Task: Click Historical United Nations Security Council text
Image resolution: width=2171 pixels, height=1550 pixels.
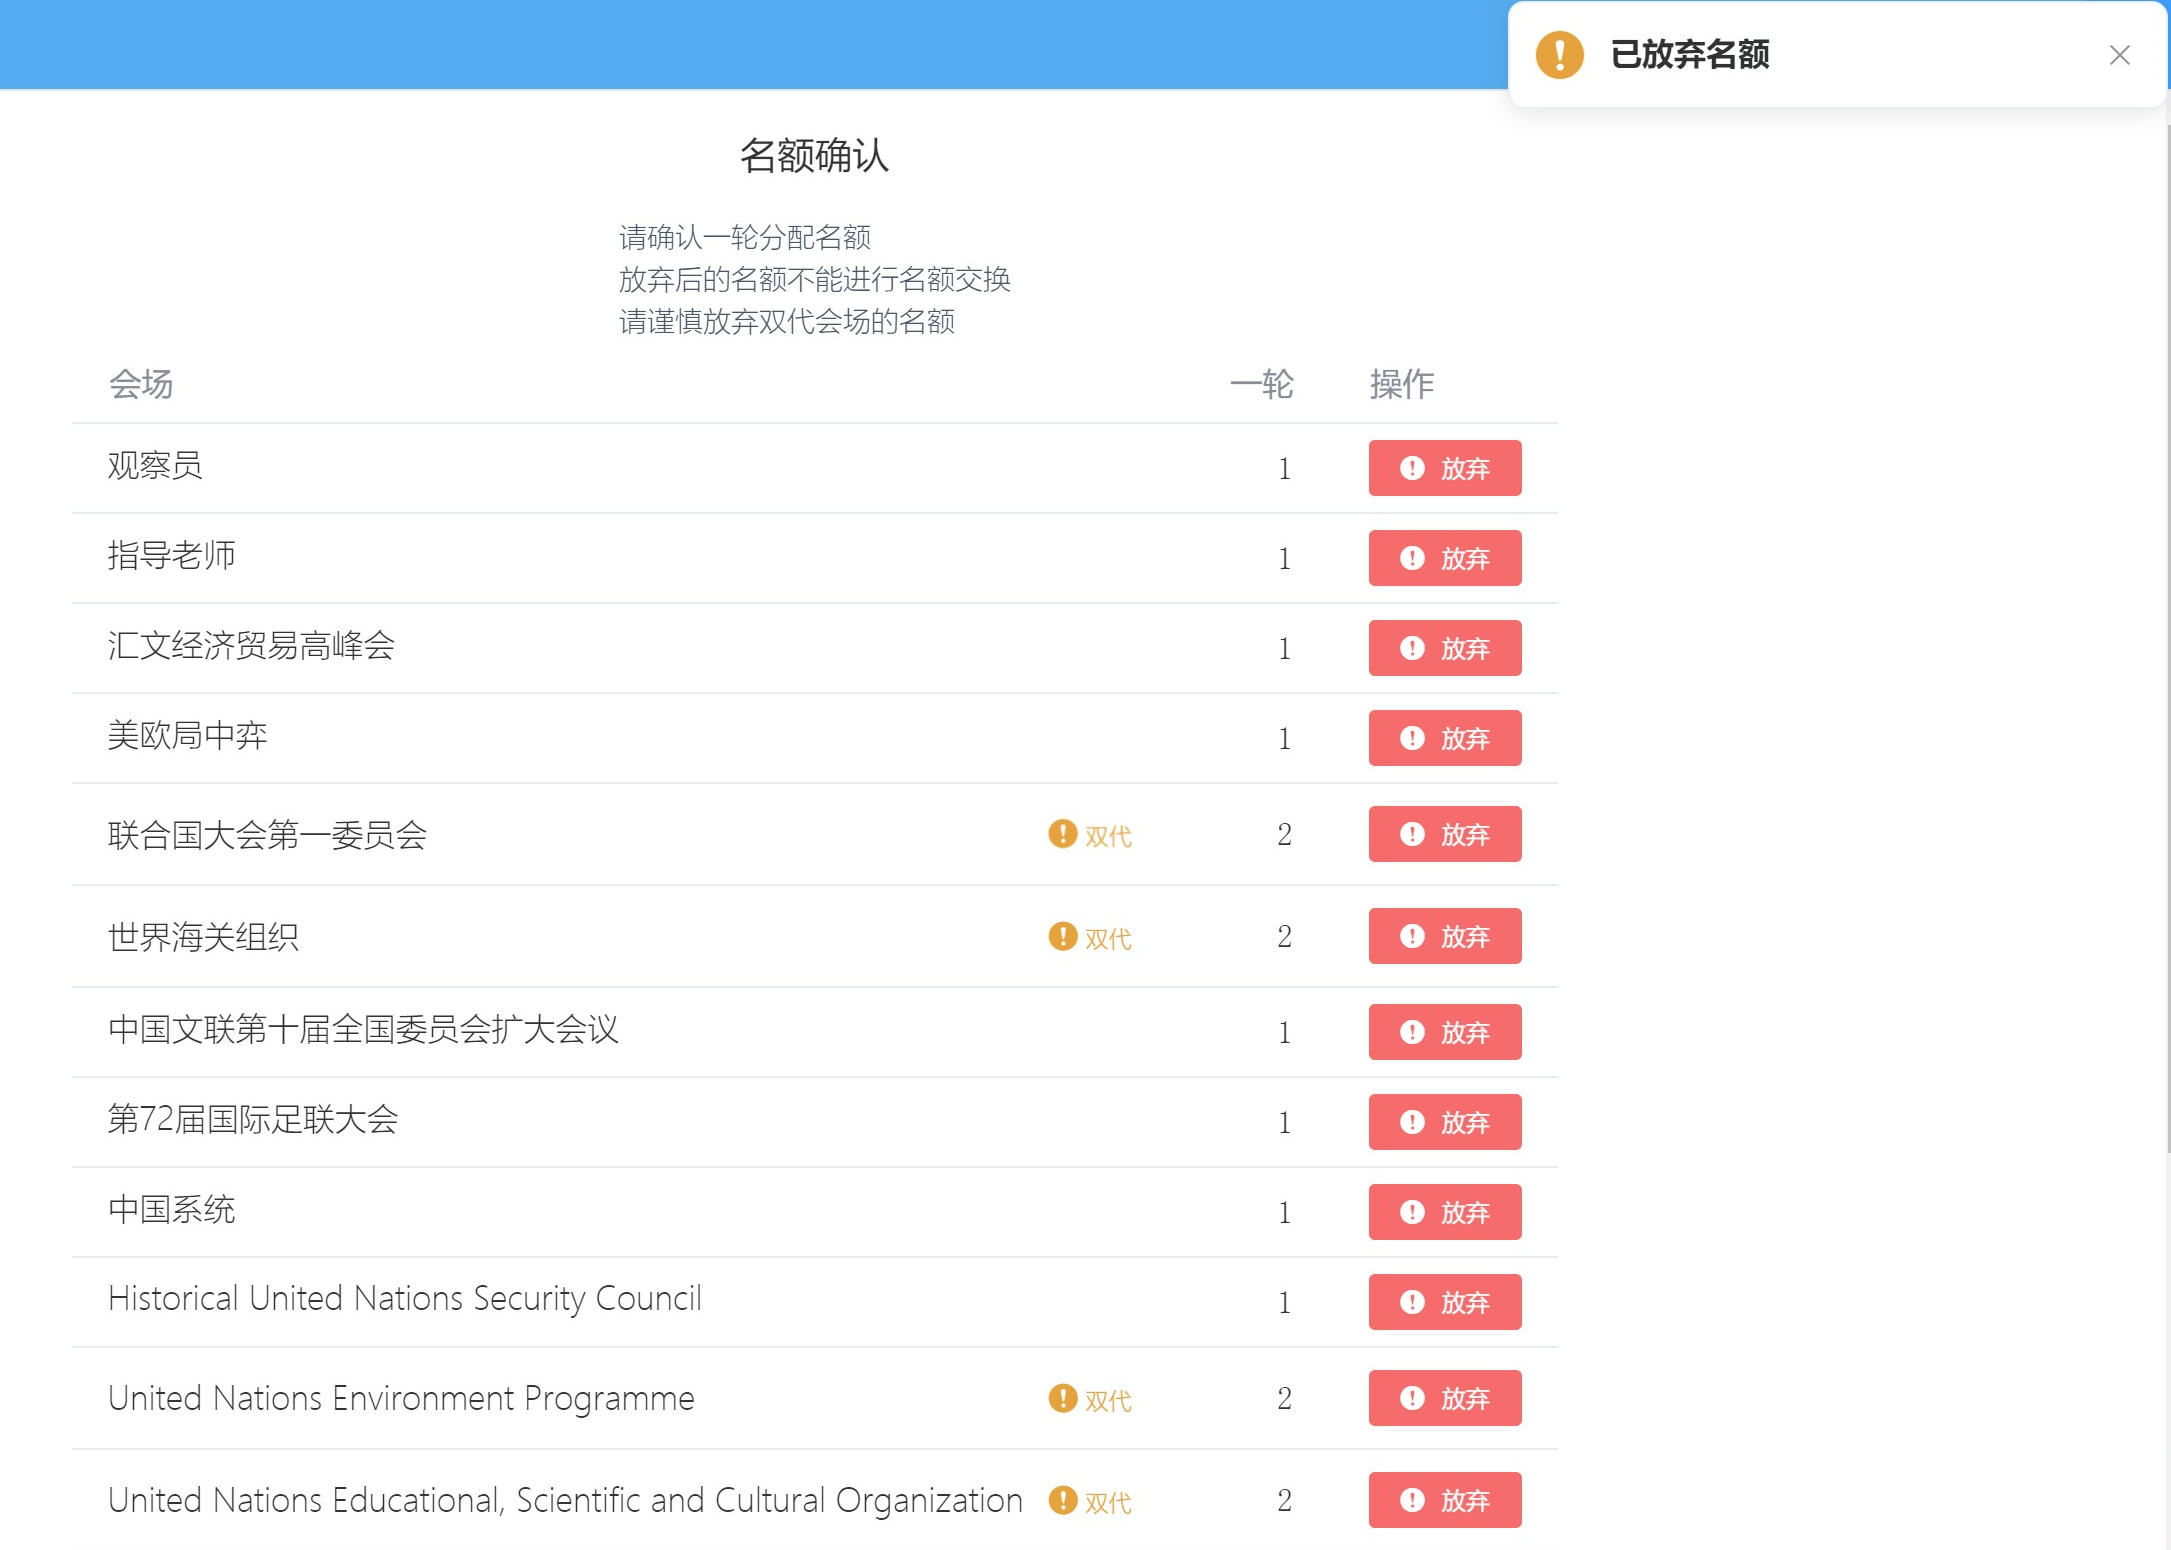Action: click(x=405, y=1299)
